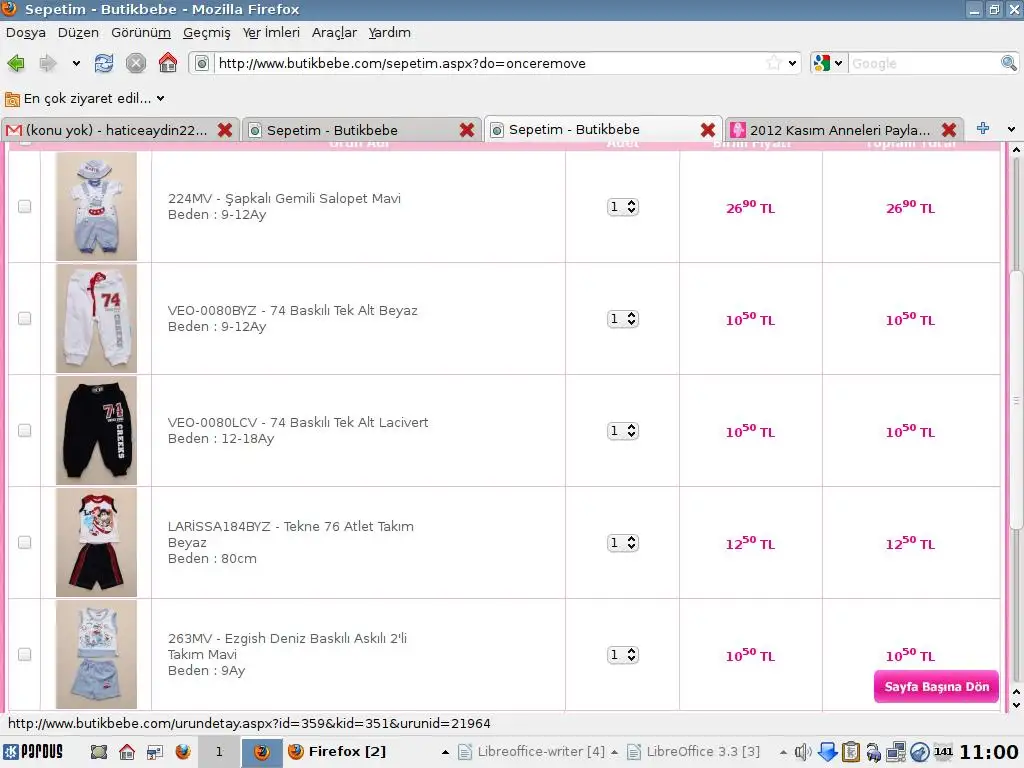Click the network connection tray icon
The width and height of the screenshot is (1024, 768).
pos(896,752)
